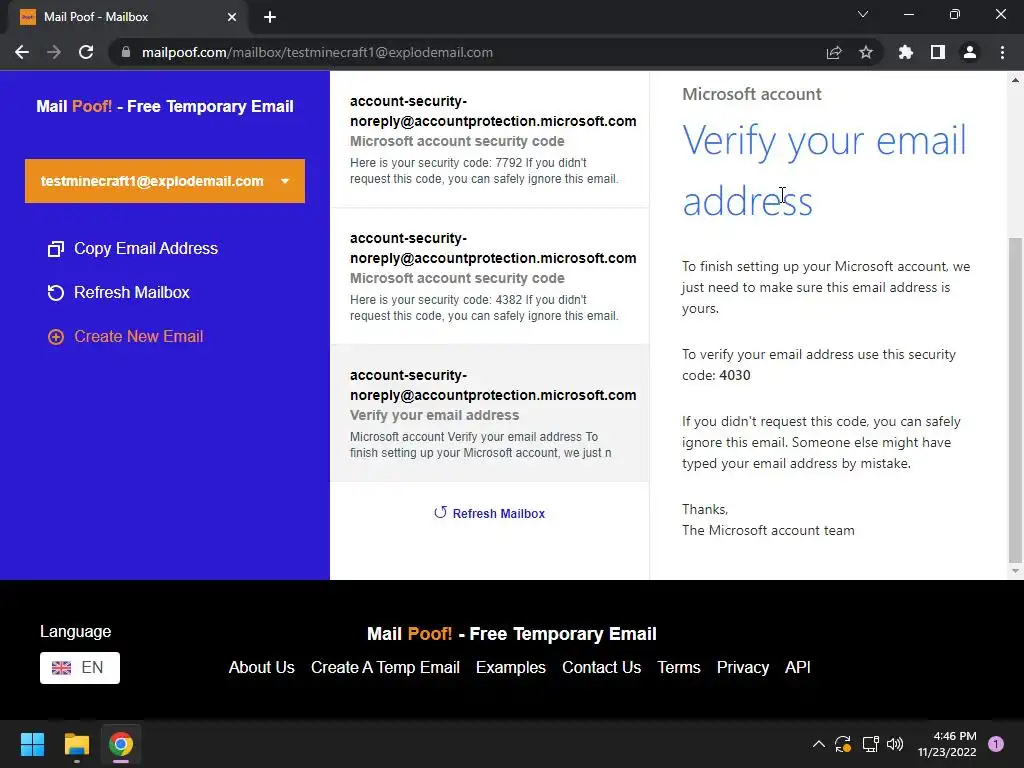
Task: Open the Privacy footer link
Action: click(743, 667)
